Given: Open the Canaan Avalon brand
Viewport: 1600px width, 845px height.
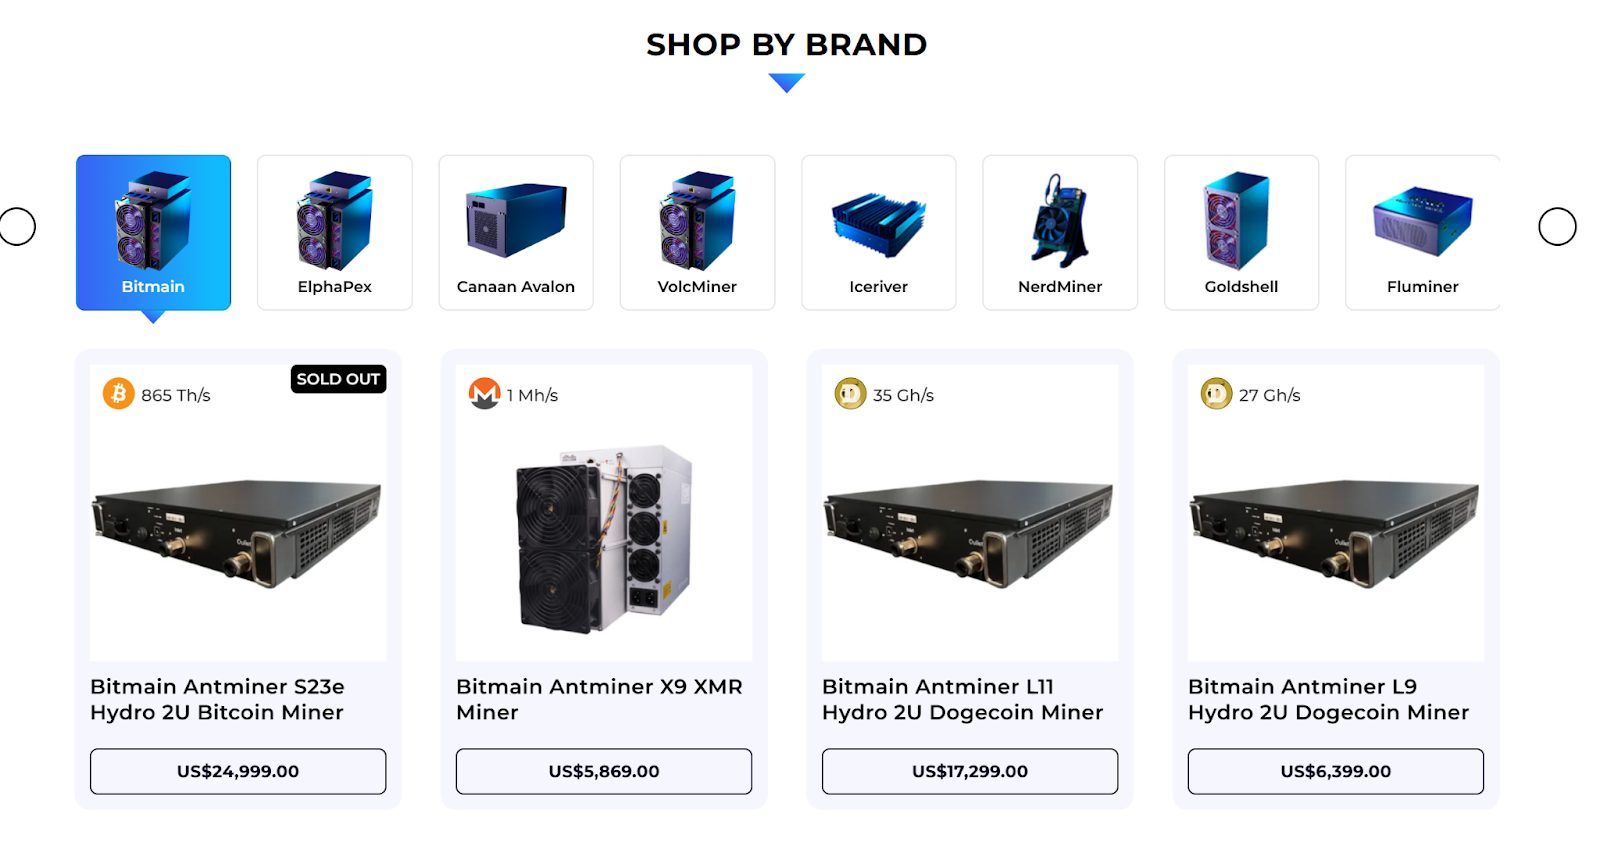Looking at the screenshot, I should coord(516,232).
